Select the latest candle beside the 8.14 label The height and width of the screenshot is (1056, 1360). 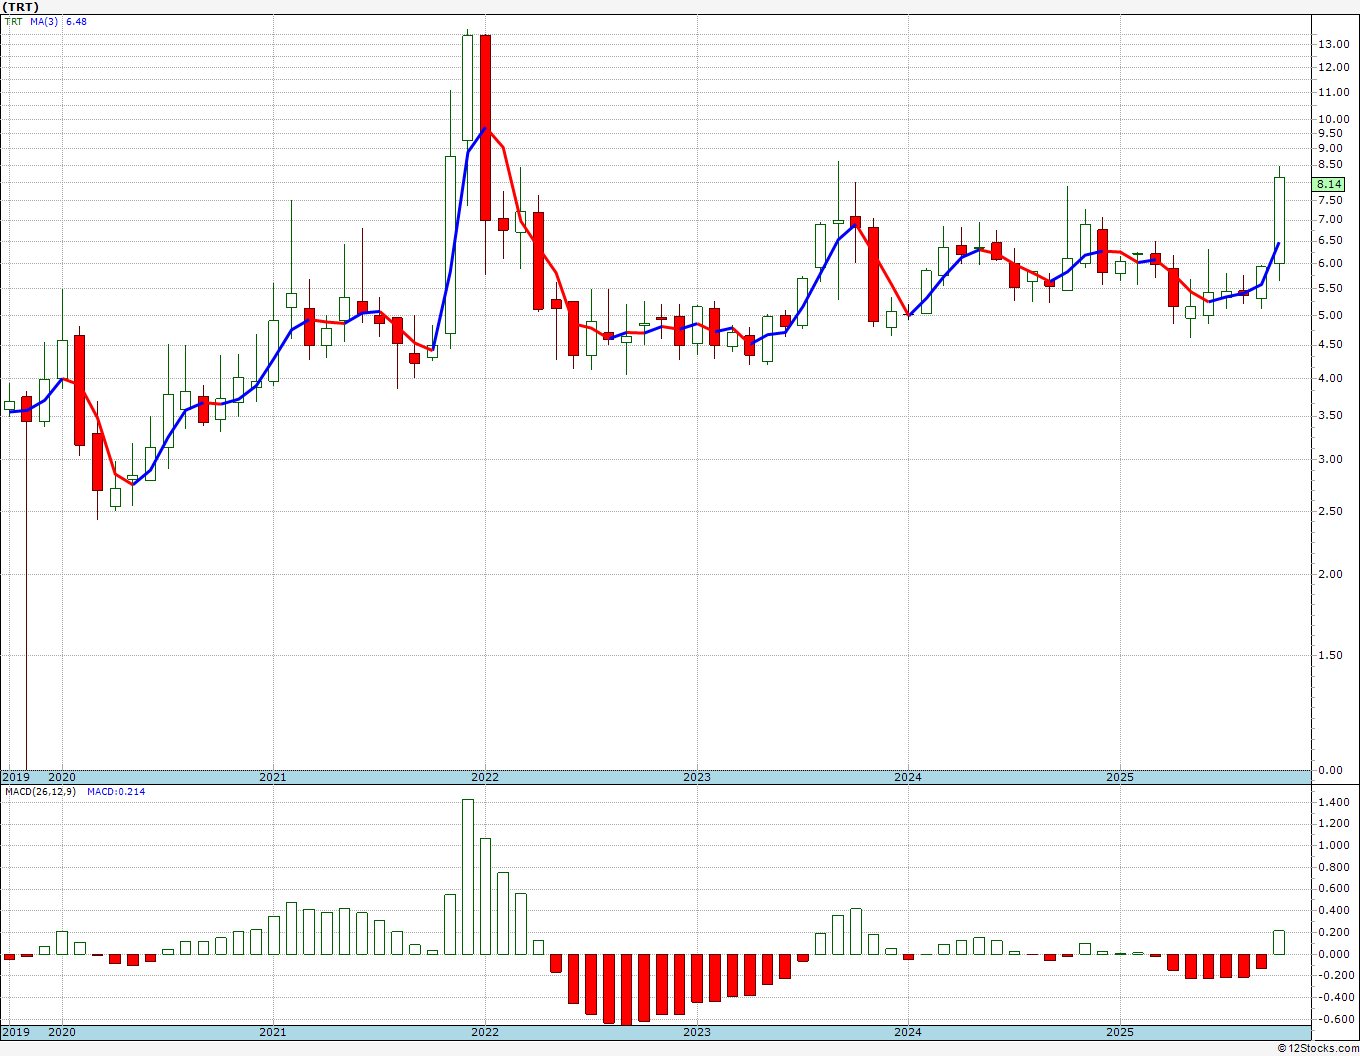1279,220
